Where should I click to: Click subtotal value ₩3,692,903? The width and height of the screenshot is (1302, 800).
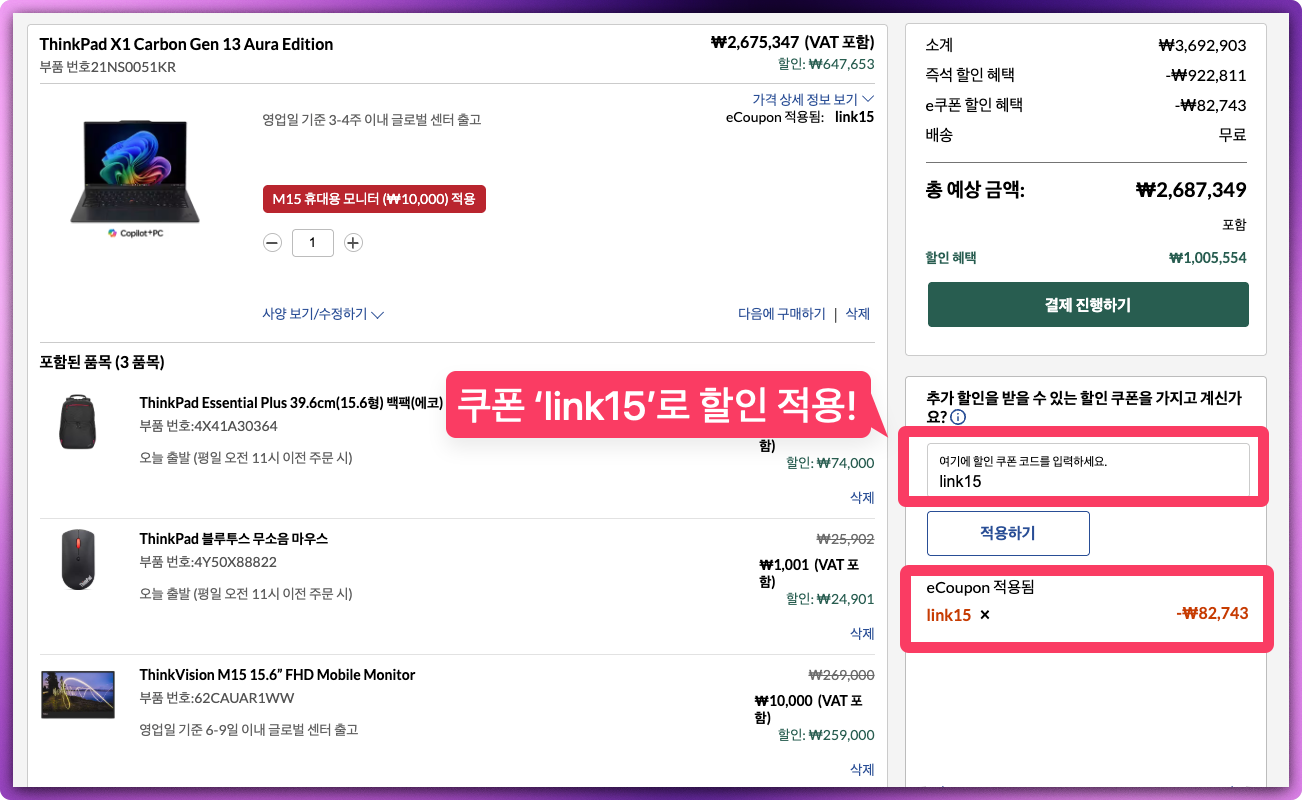[1202, 45]
